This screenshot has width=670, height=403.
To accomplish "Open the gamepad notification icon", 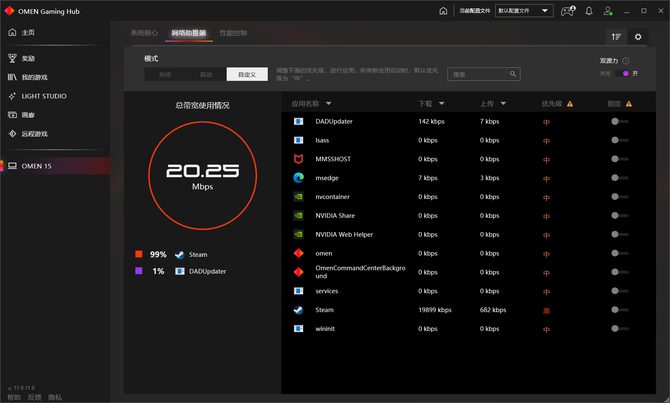I will (x=567, y=11).
